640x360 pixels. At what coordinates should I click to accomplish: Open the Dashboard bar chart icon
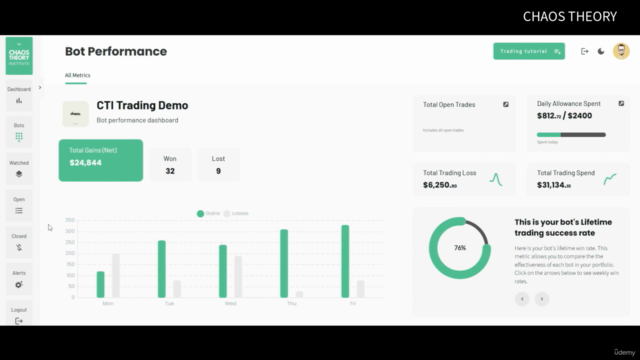(19, 100)
